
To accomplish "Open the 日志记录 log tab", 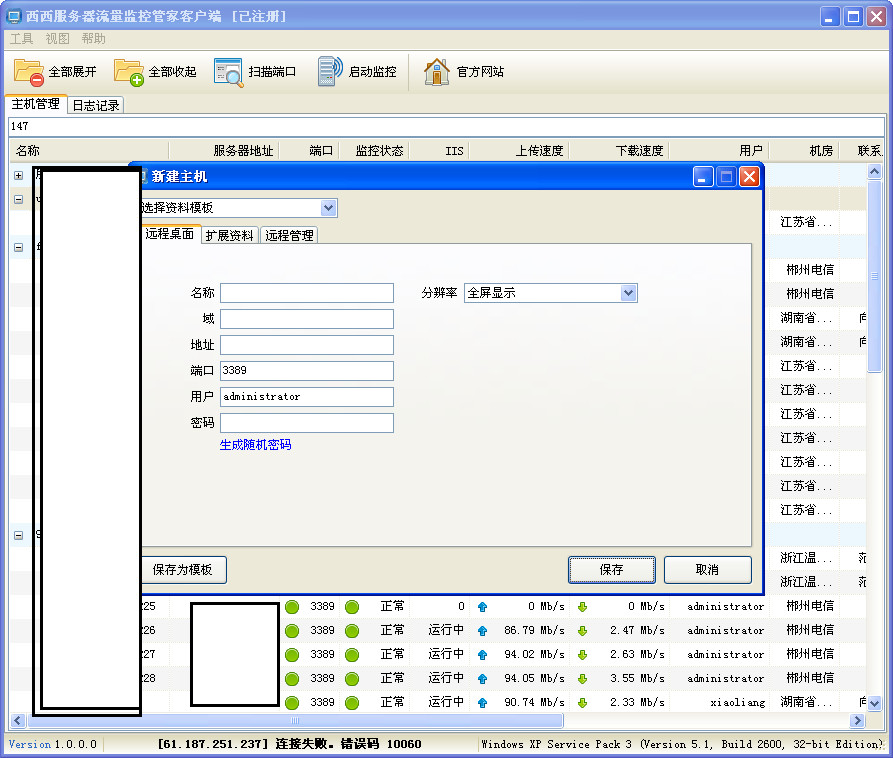I will point(96,105).
